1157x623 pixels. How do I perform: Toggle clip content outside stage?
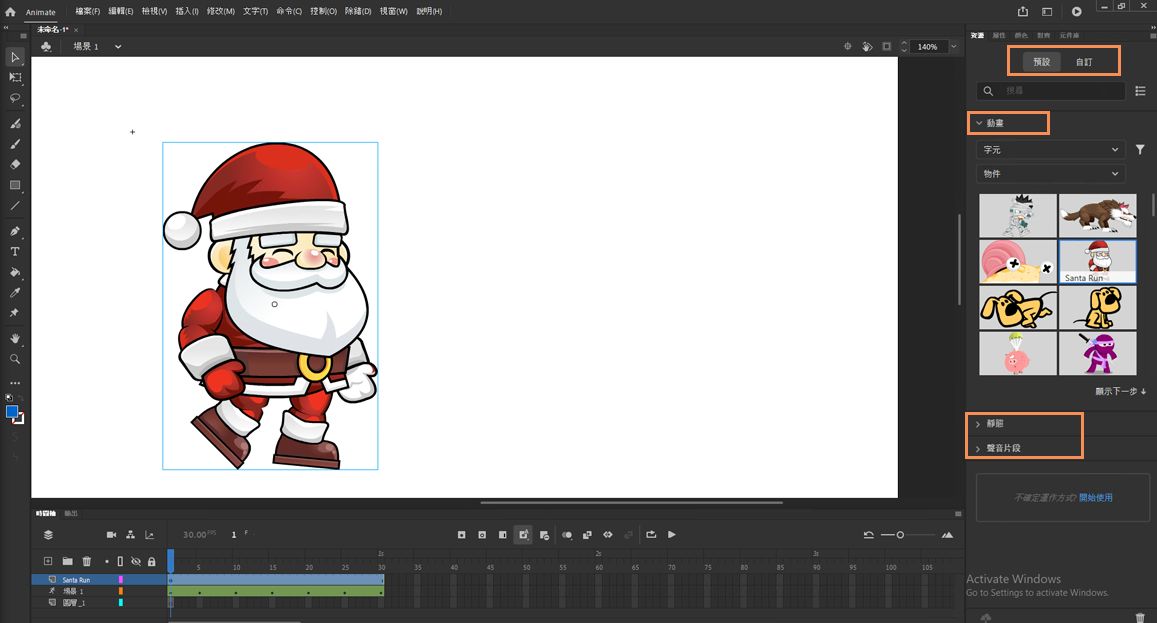point(887,47)
